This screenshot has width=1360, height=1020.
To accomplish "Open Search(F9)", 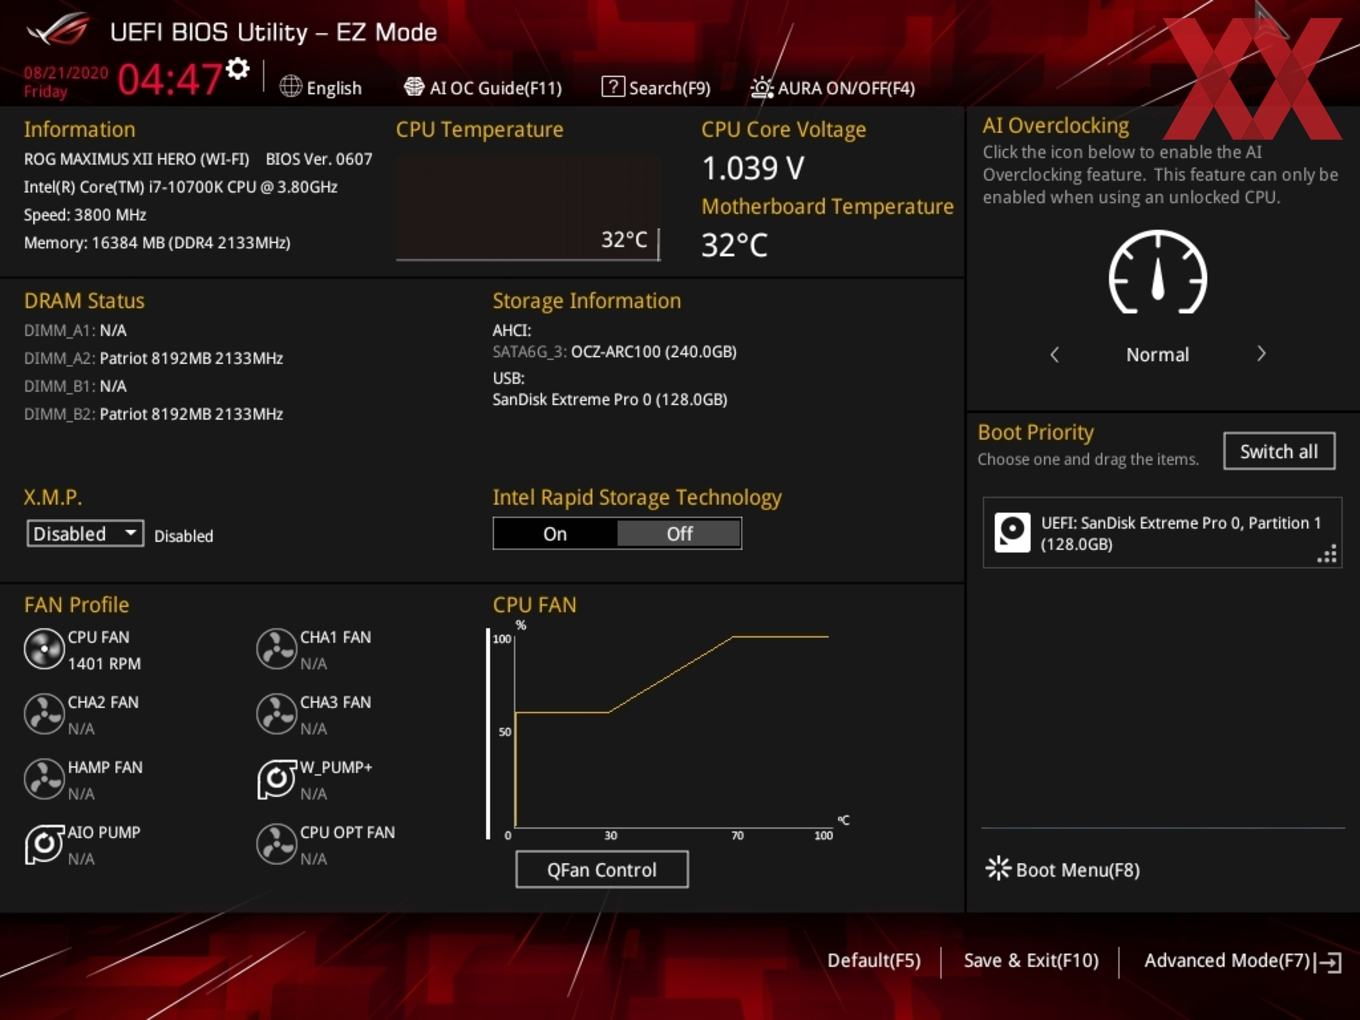I will pos(656,88).
